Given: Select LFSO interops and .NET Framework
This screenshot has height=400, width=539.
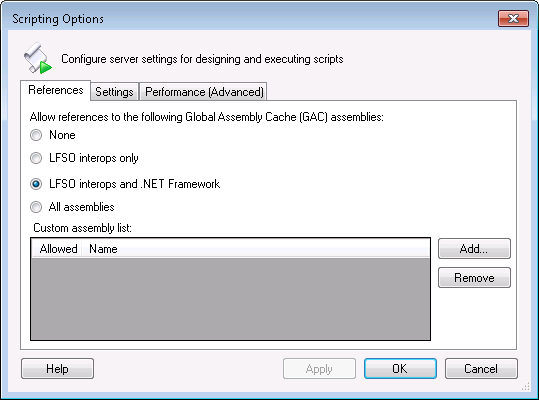Looking at the screenshot, I should (x=36, y=184).
